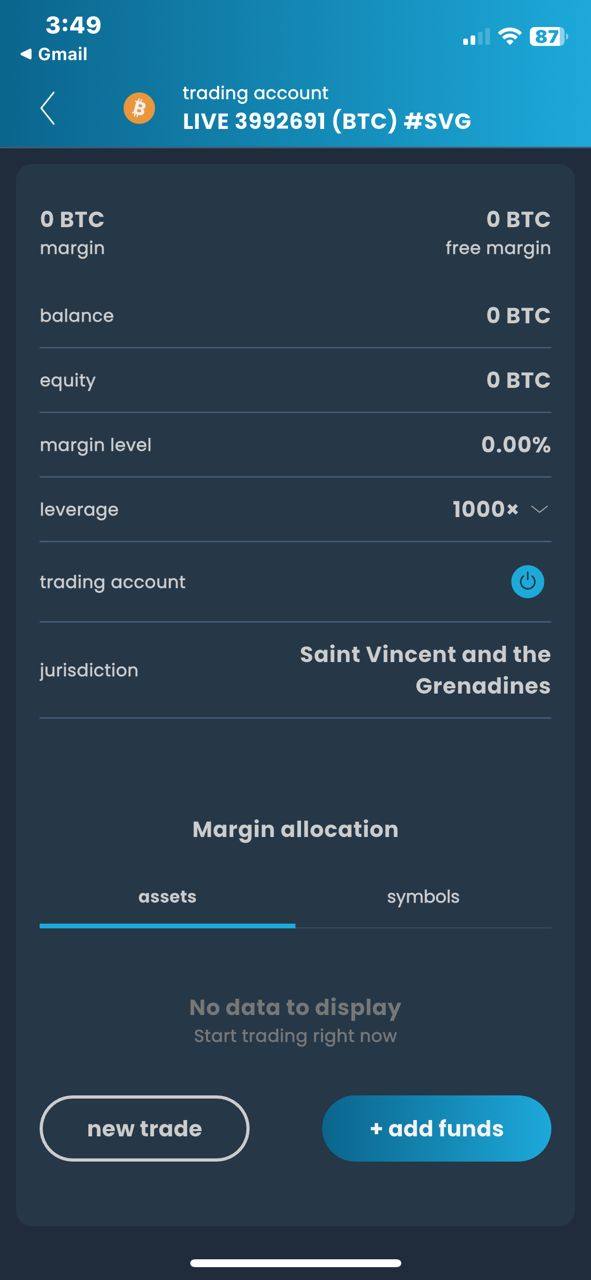Expand the leverage 1000× dropdown chevron
The image size is (591, 1280).
[x=539, y=510]
